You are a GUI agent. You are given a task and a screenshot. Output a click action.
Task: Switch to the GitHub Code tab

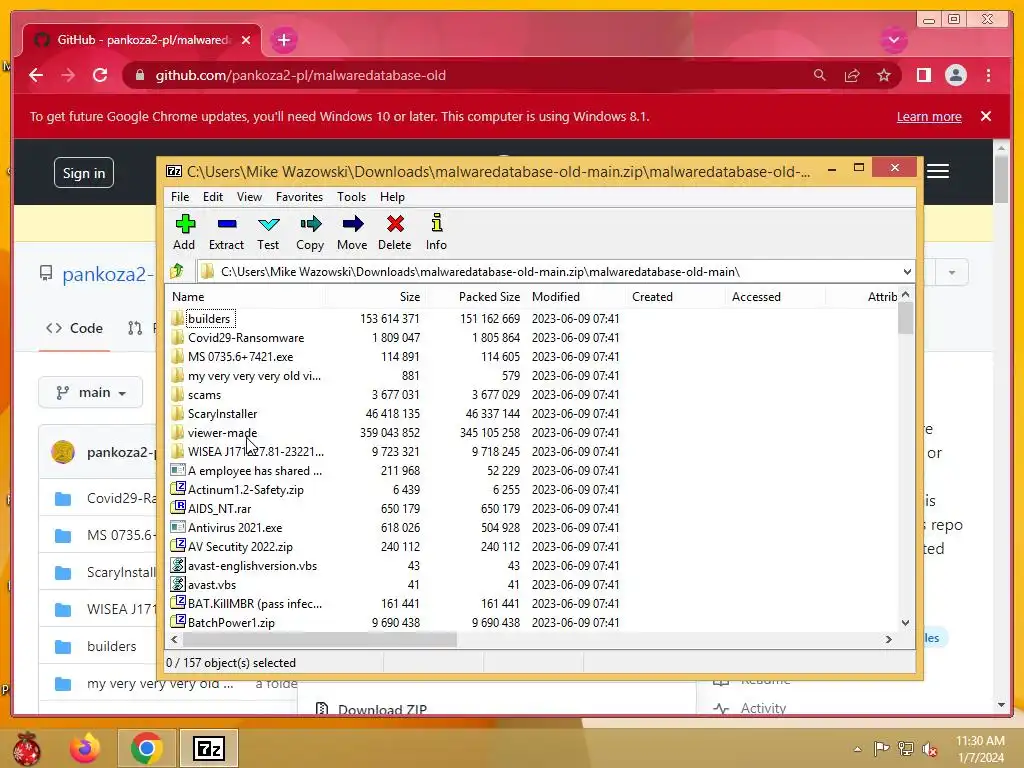point(74,328)
